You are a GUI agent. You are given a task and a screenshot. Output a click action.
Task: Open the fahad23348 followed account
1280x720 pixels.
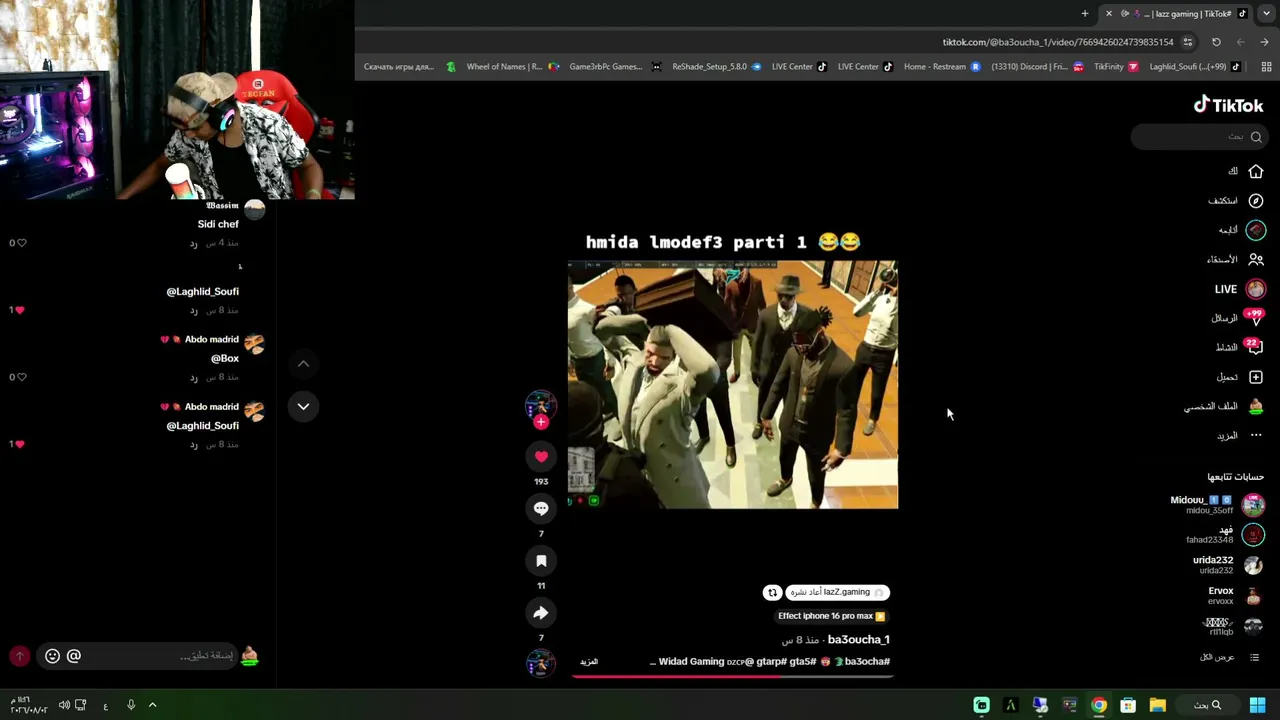1225,535
